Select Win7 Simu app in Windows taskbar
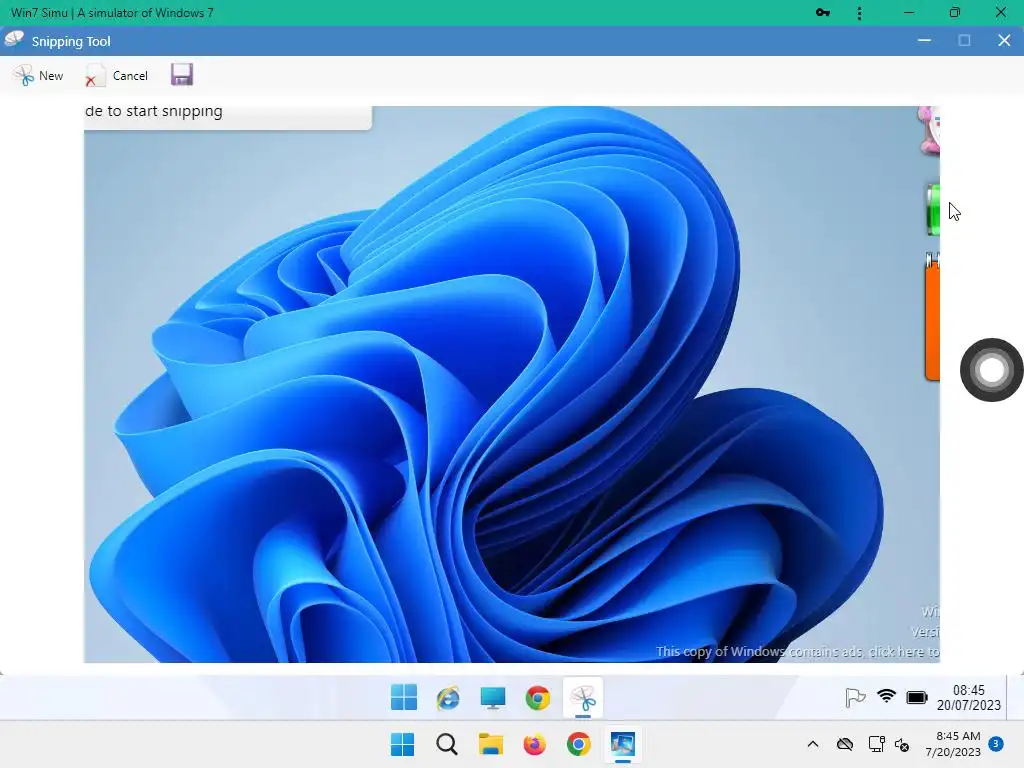Image resolution: width=1024 pixels, height=768 pixels. point(623,744)
